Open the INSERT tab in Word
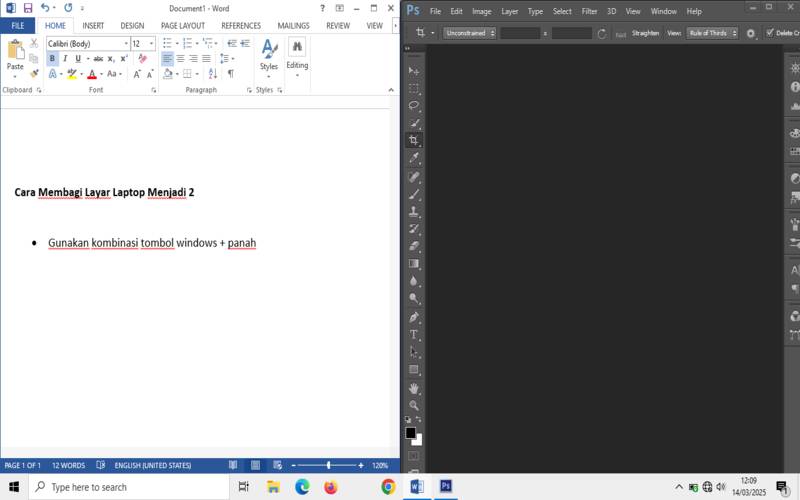This screenshot has height=500, width=800. (93, 26)
